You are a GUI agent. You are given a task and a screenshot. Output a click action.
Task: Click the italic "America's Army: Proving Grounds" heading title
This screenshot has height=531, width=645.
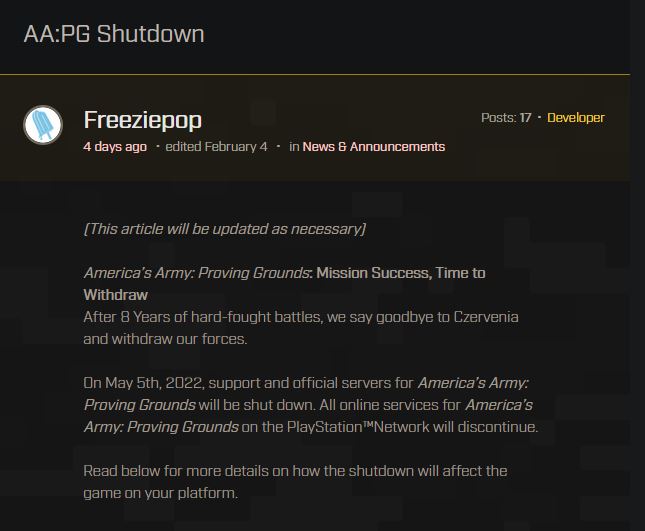tap(197, 273)
